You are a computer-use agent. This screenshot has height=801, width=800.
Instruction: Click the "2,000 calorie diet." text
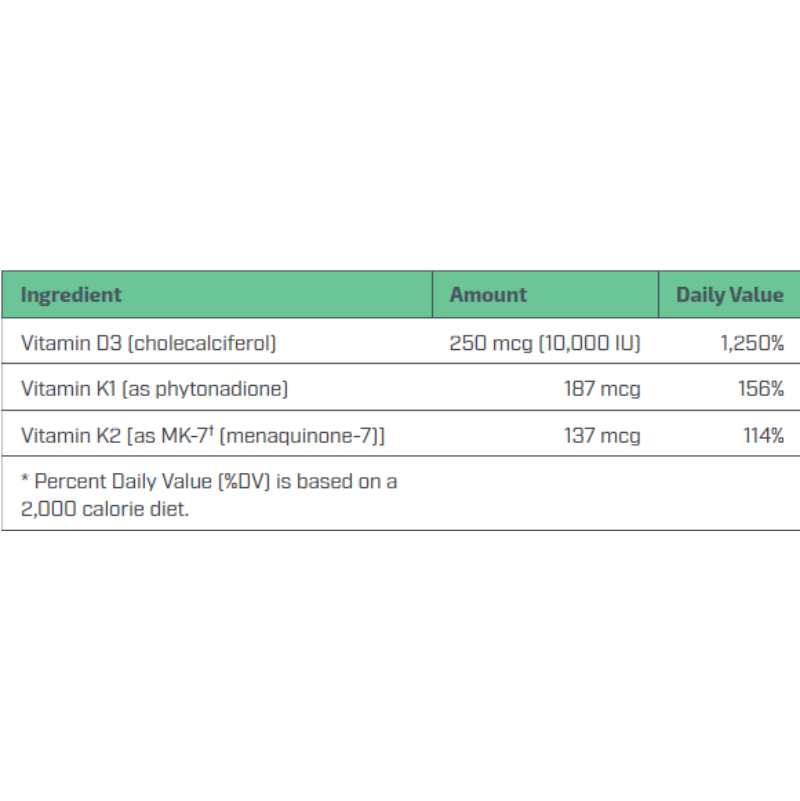click(x=105, y=509)
